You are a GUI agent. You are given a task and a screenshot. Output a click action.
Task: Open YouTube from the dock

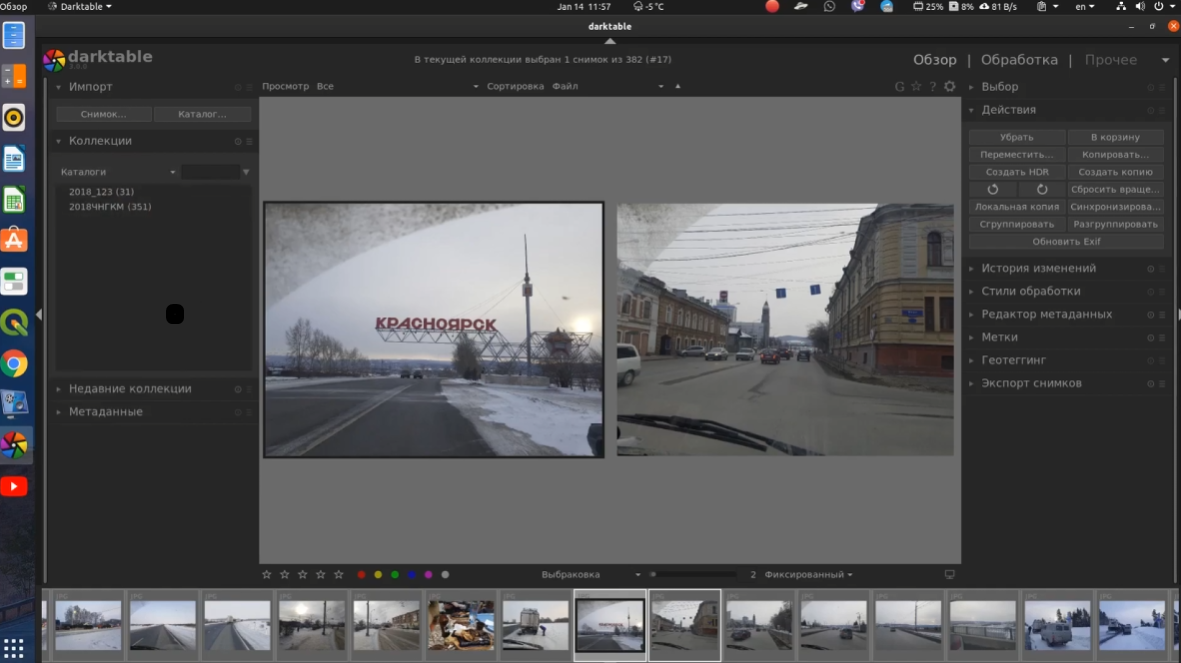14,486
